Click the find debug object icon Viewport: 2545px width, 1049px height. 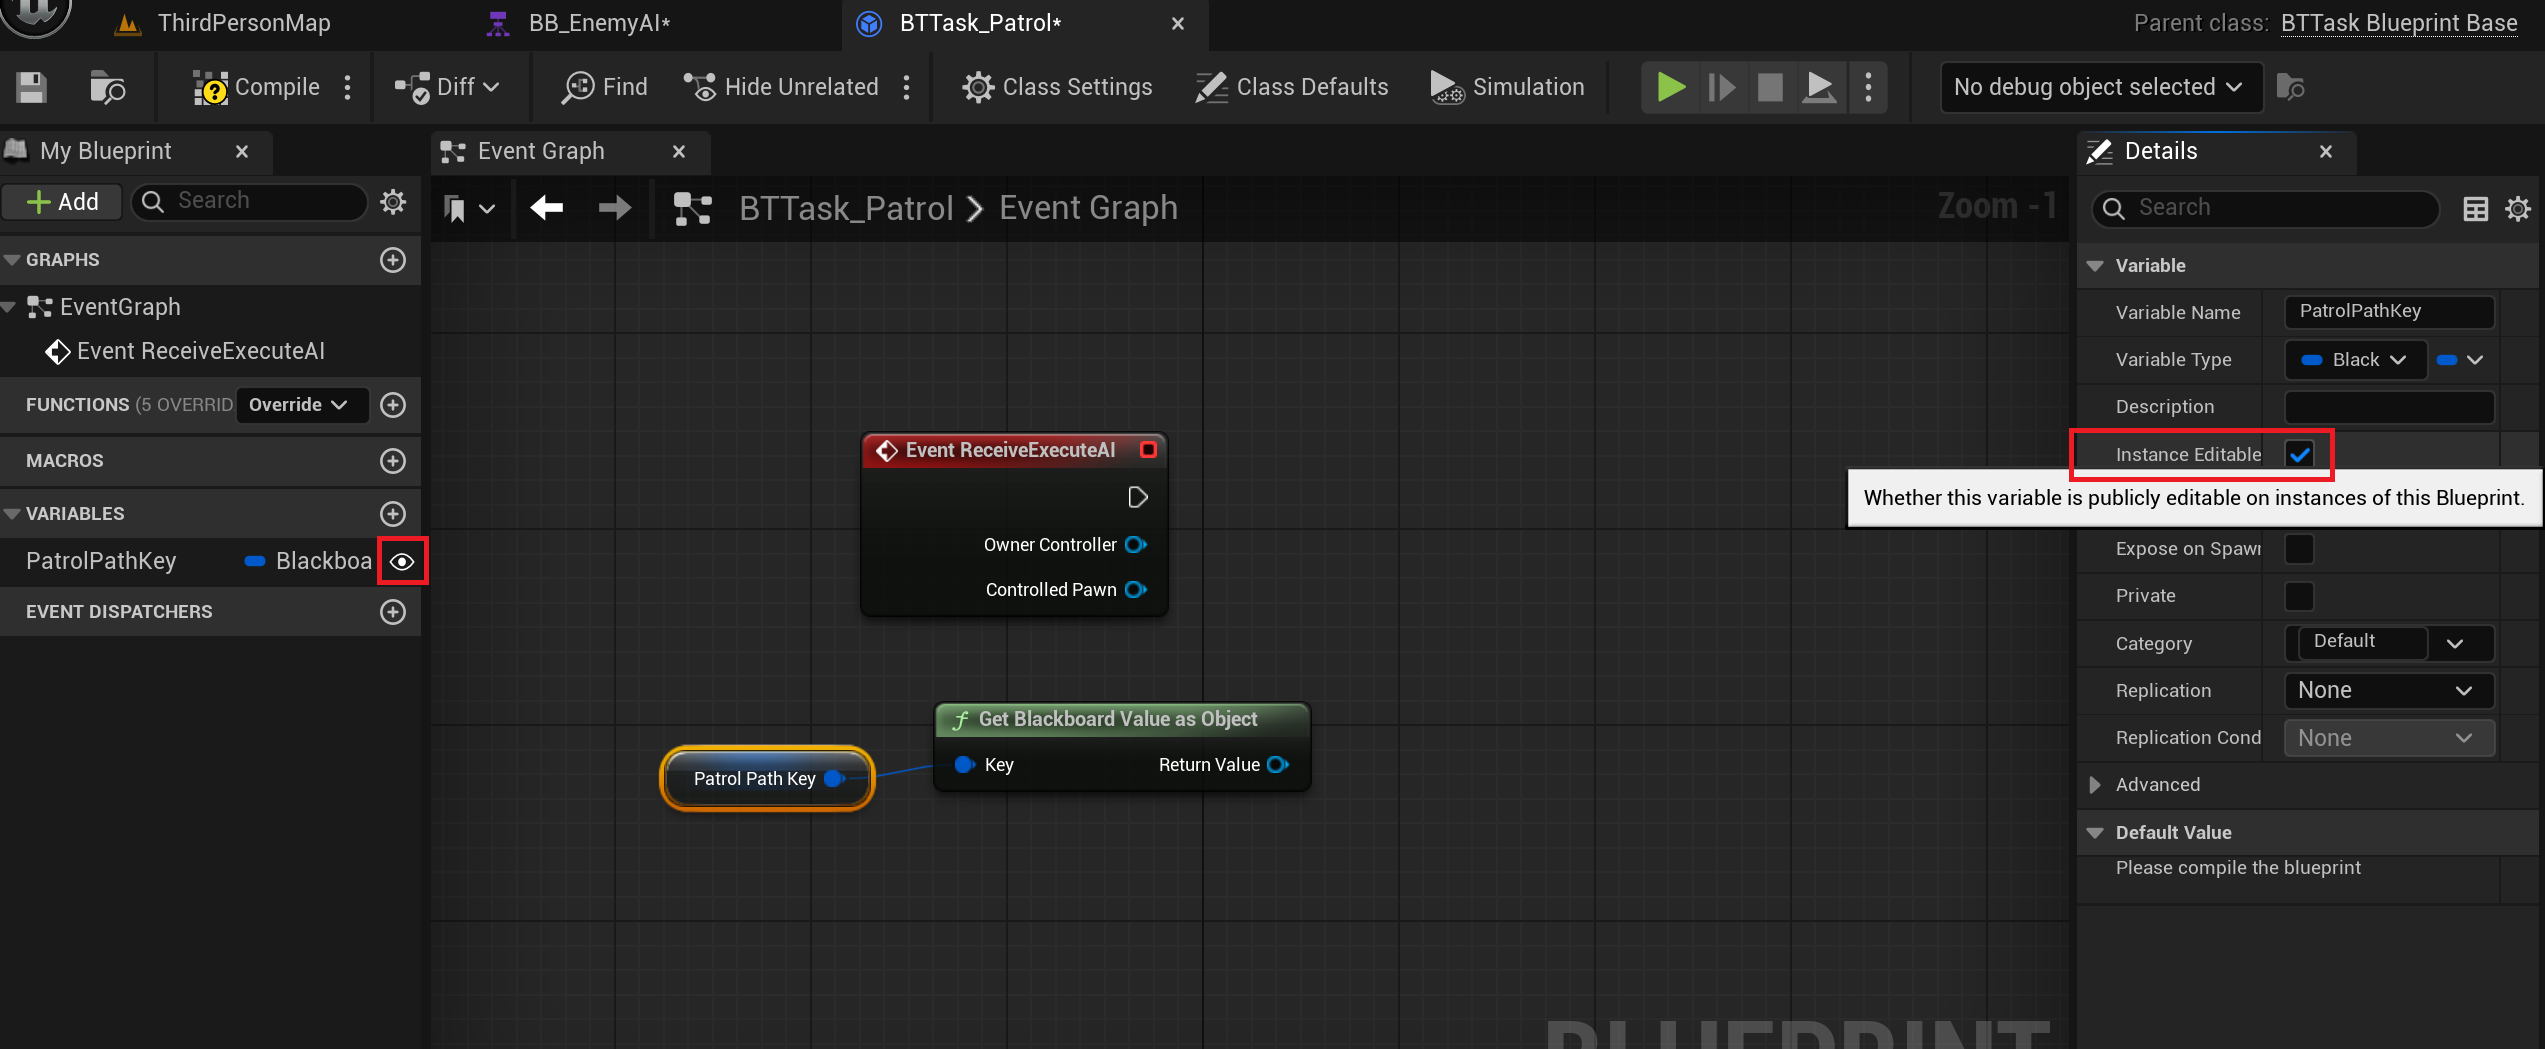tap(2290, 87)
